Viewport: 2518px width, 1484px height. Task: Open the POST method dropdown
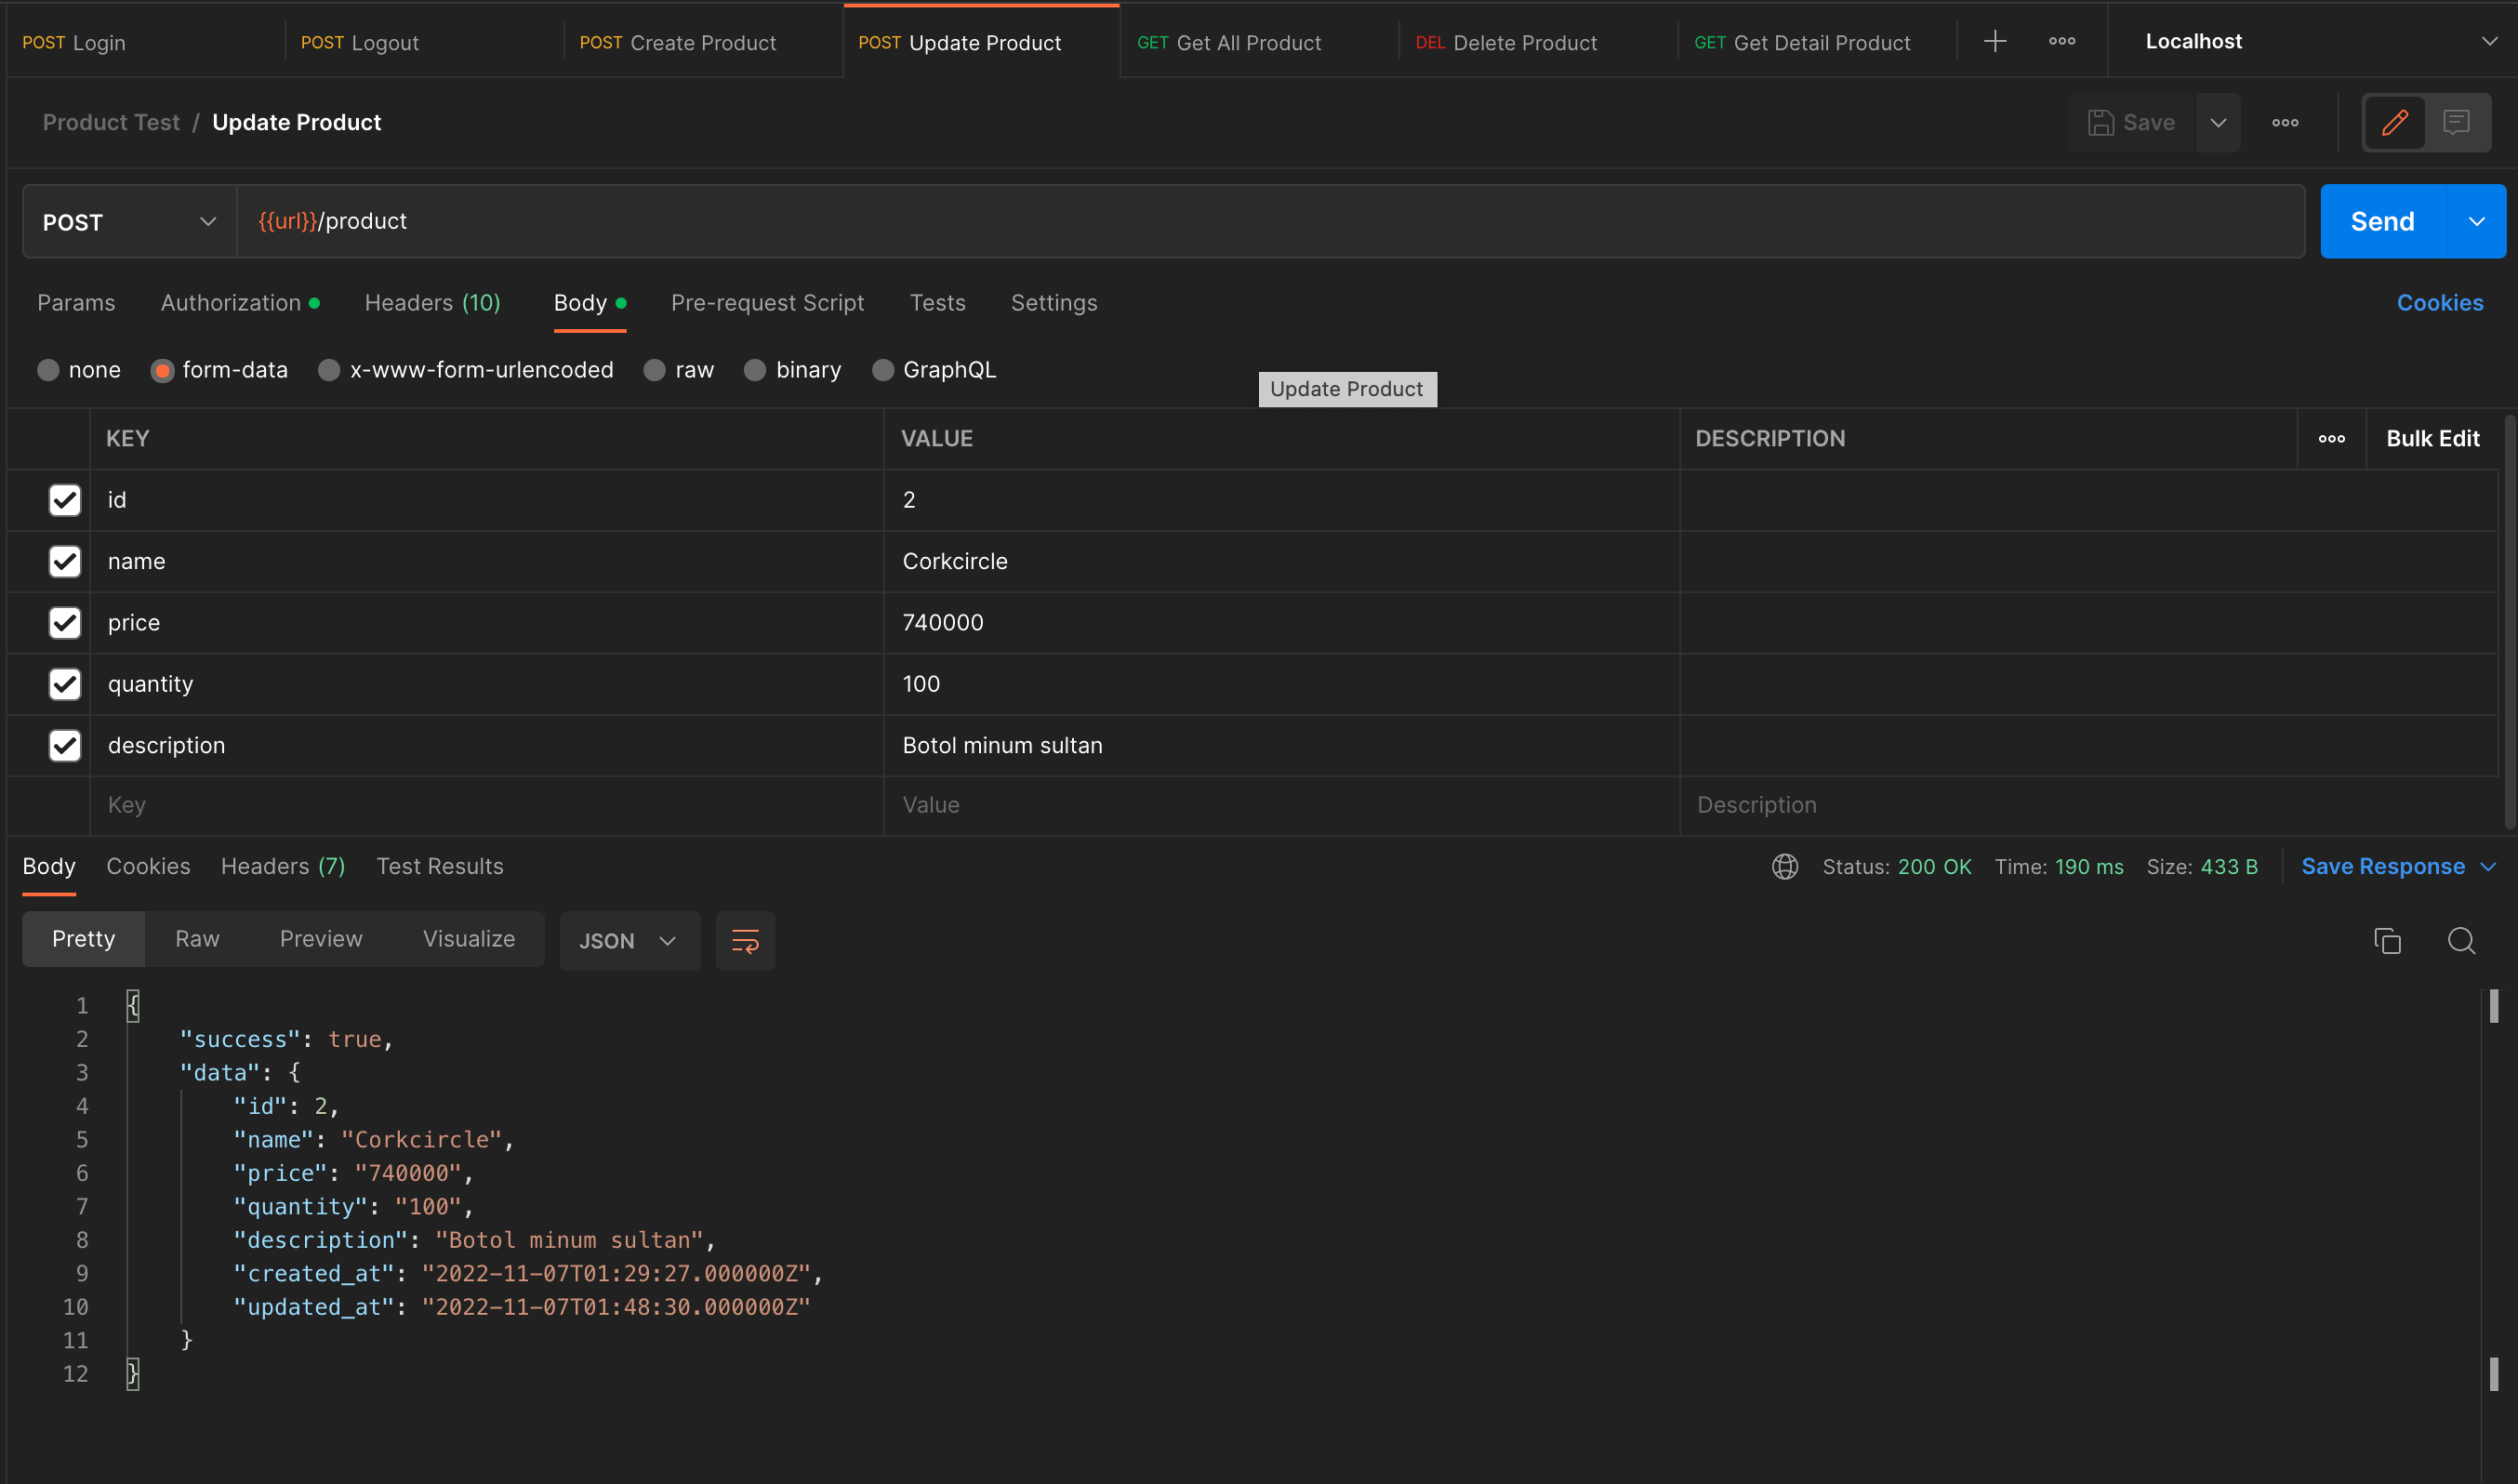[129, 222]
